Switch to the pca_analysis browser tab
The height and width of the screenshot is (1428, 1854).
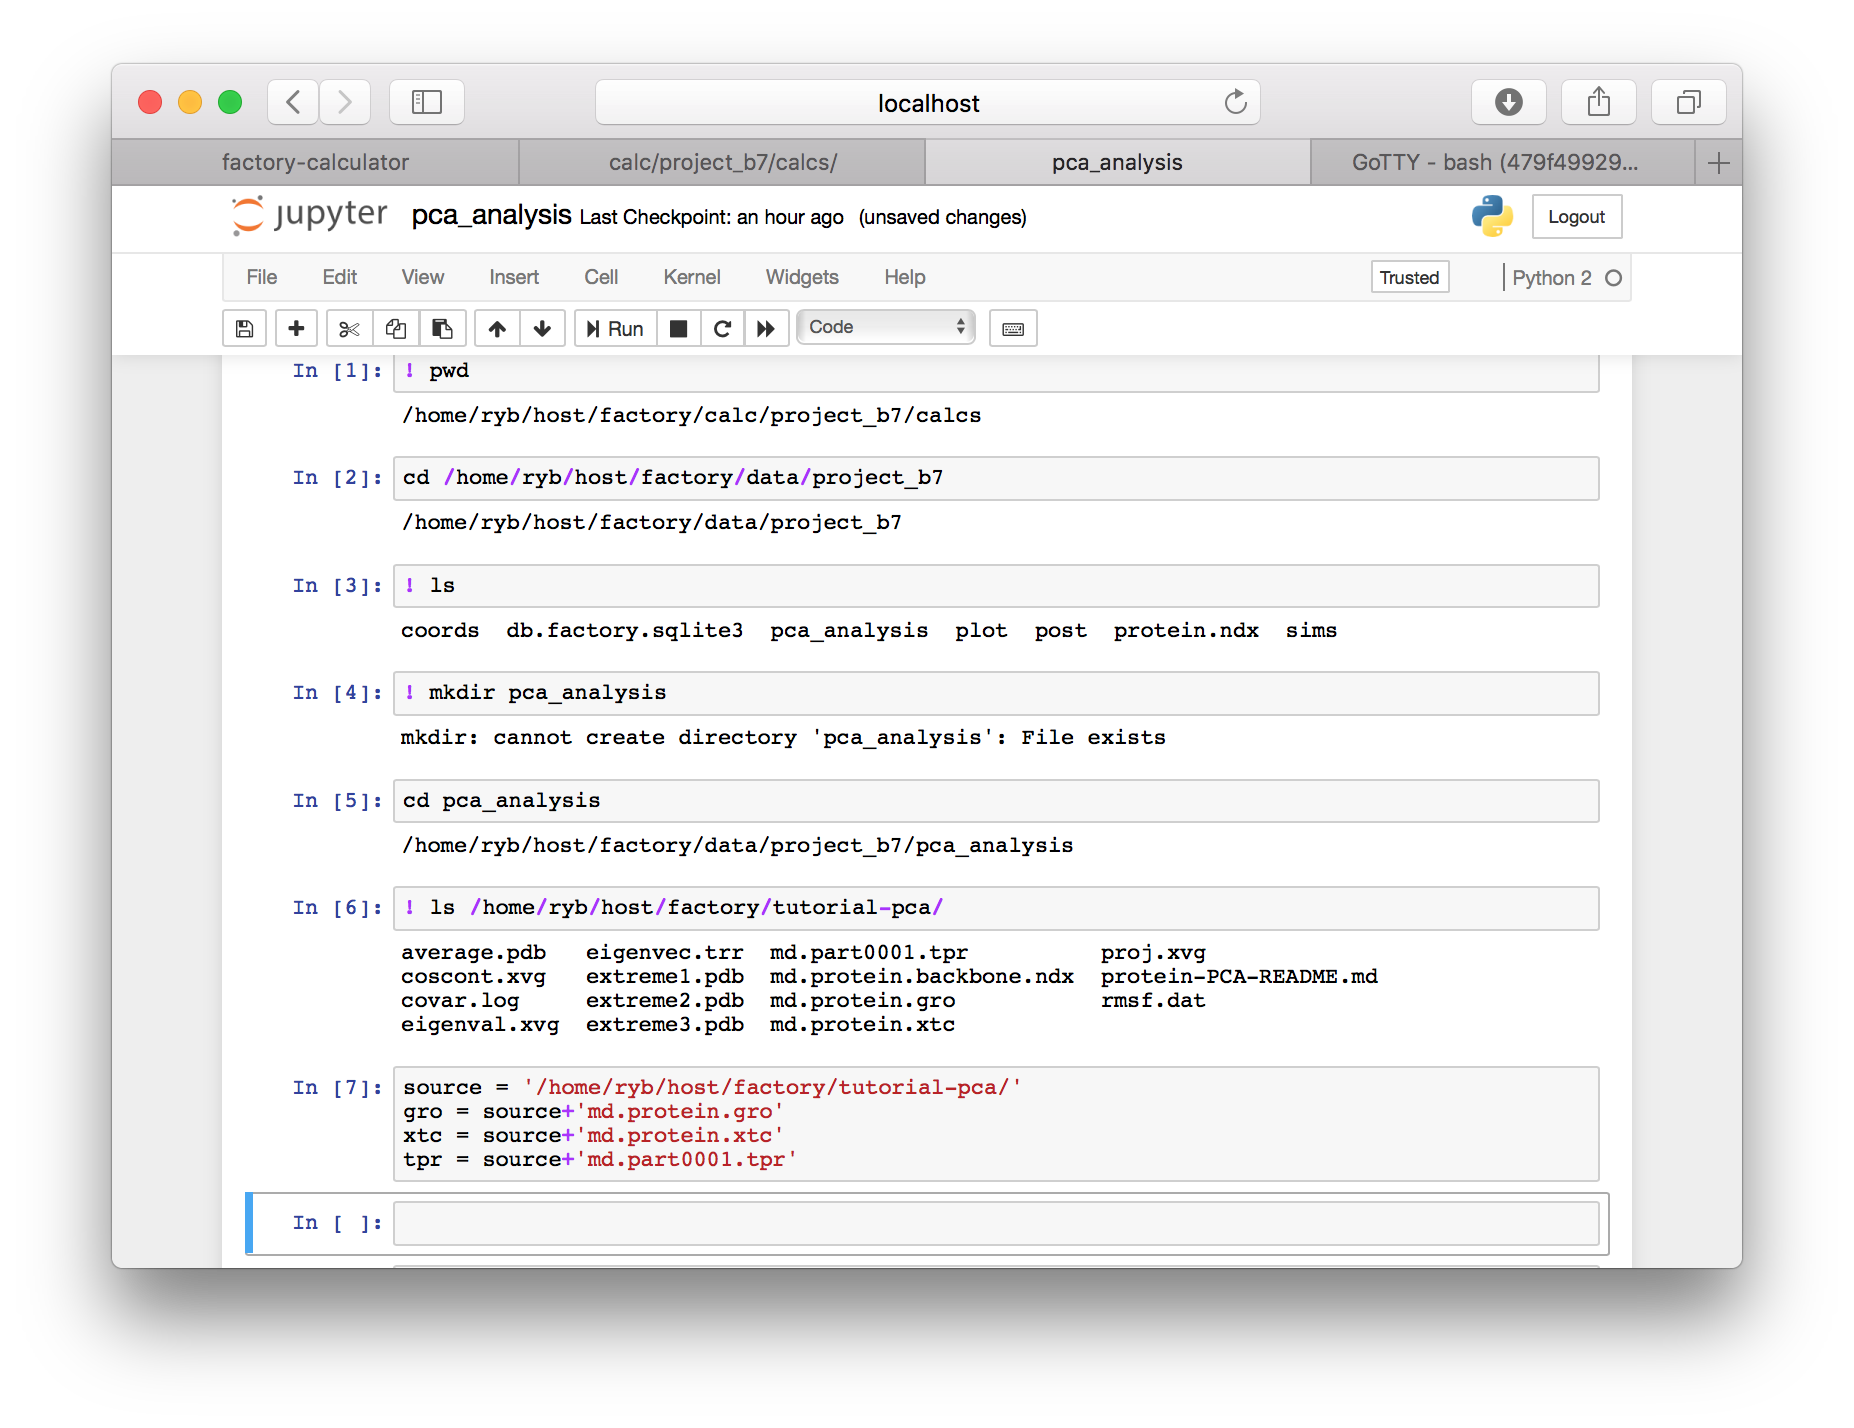click(x=1117, y=162)
